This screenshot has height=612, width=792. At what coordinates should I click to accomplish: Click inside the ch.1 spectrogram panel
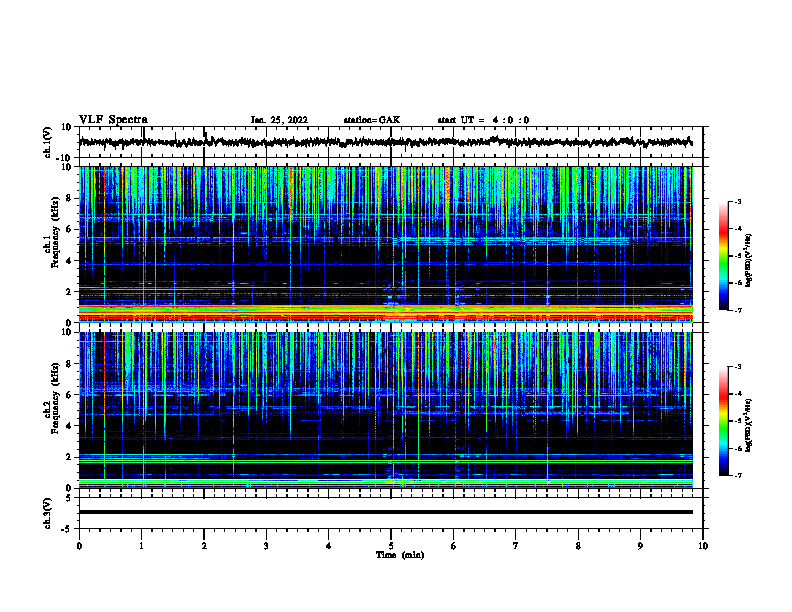[x=385, y=244]
